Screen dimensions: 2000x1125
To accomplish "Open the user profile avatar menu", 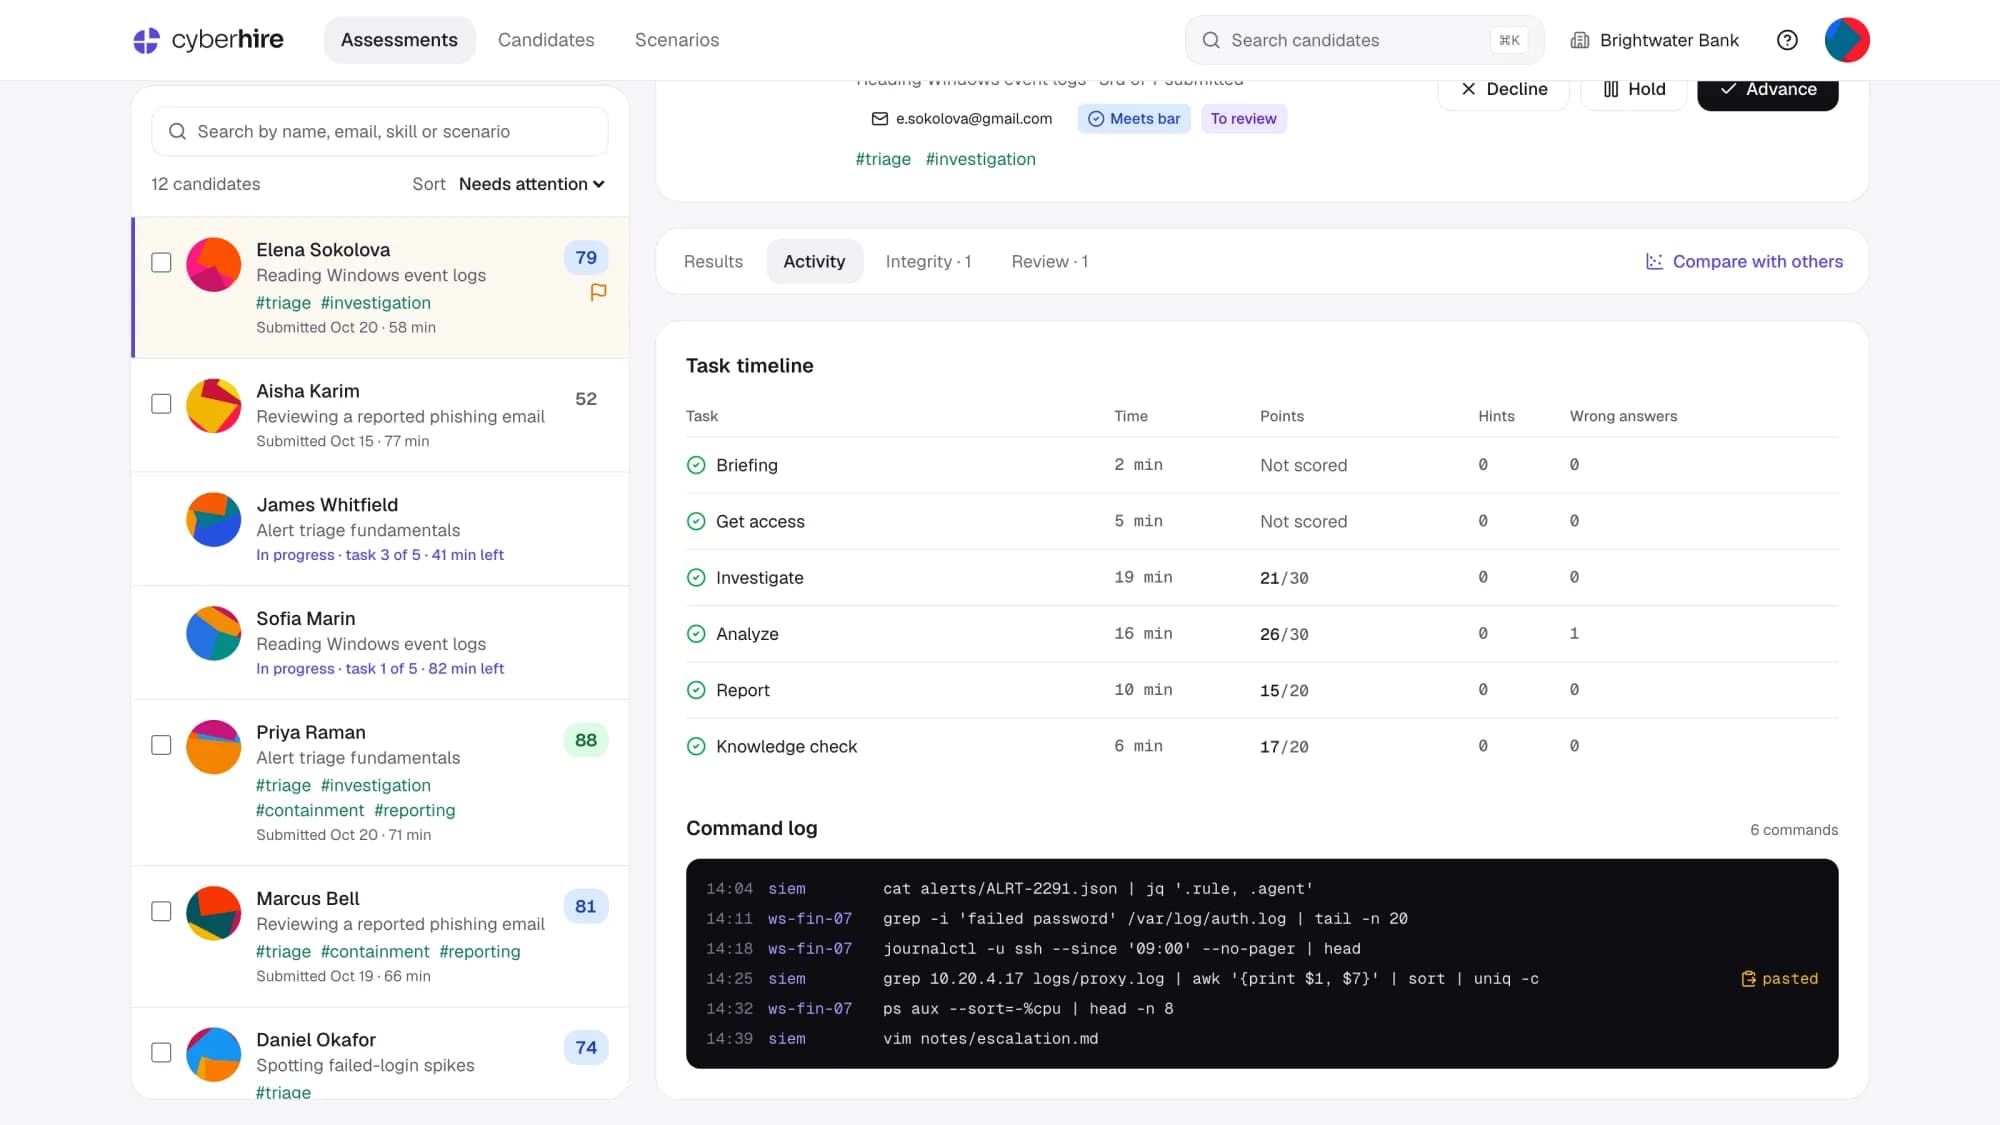I will [x=1847, y=40].
